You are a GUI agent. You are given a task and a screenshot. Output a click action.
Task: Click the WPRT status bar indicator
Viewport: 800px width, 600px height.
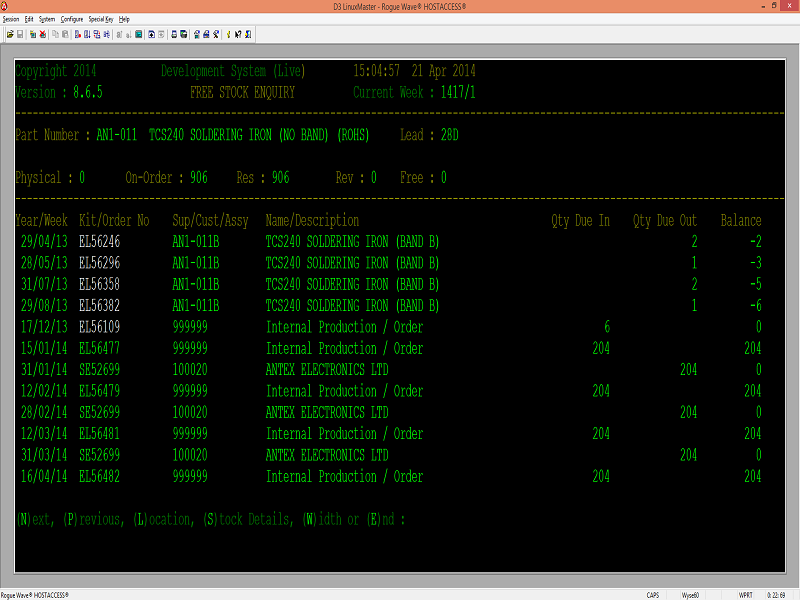tap(745, 595)
